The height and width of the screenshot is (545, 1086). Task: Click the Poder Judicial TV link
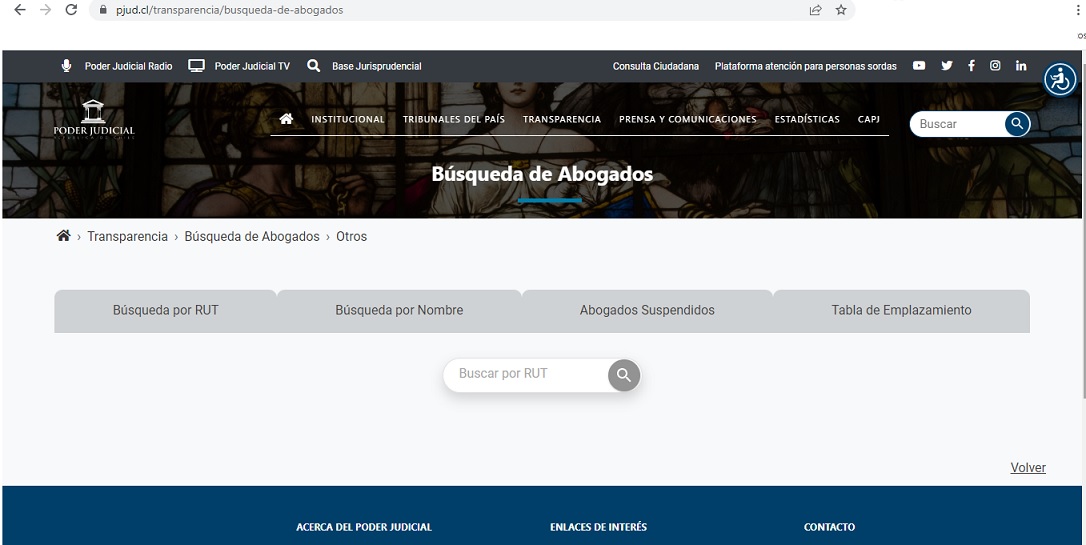pos(252,66)
